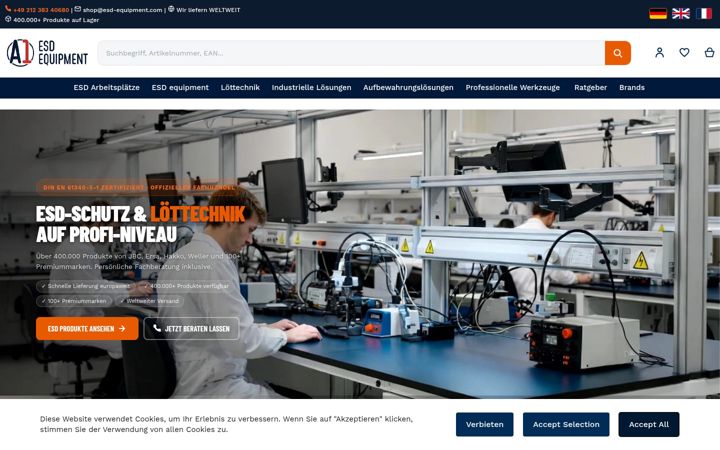Open Löttechnik menu

click(240, 87)
